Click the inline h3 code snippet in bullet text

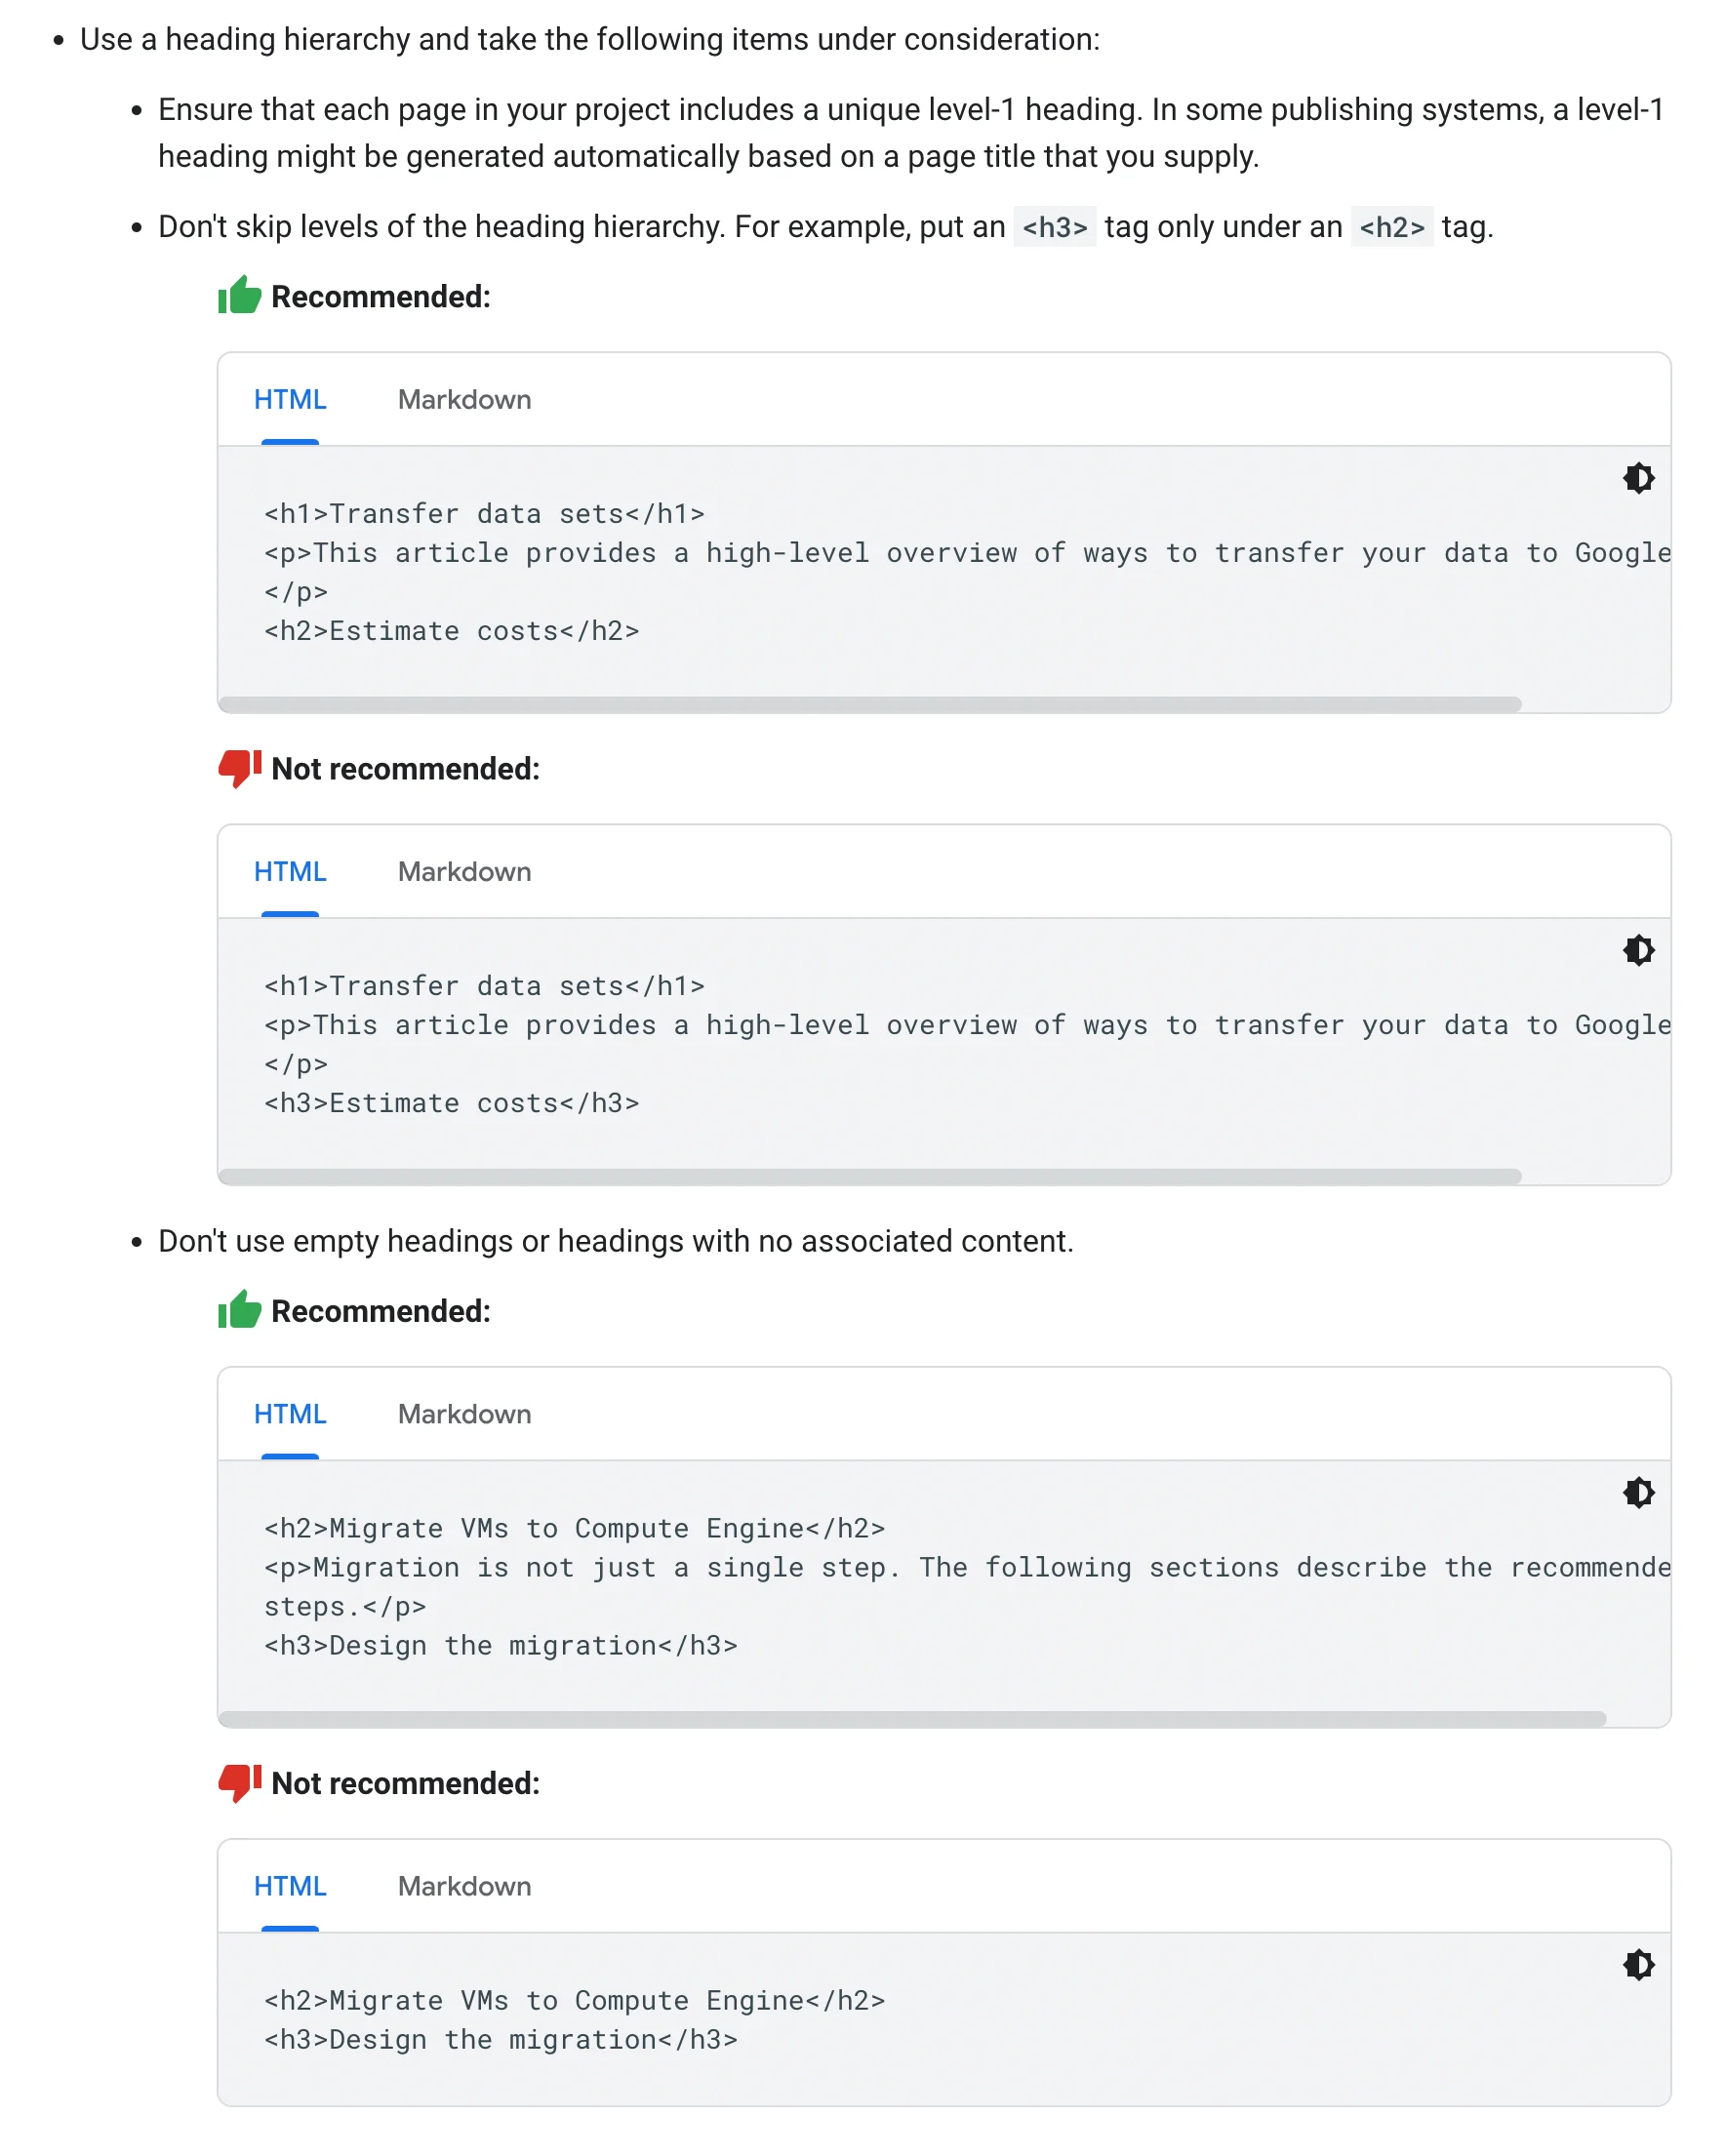pos(1054,227)
